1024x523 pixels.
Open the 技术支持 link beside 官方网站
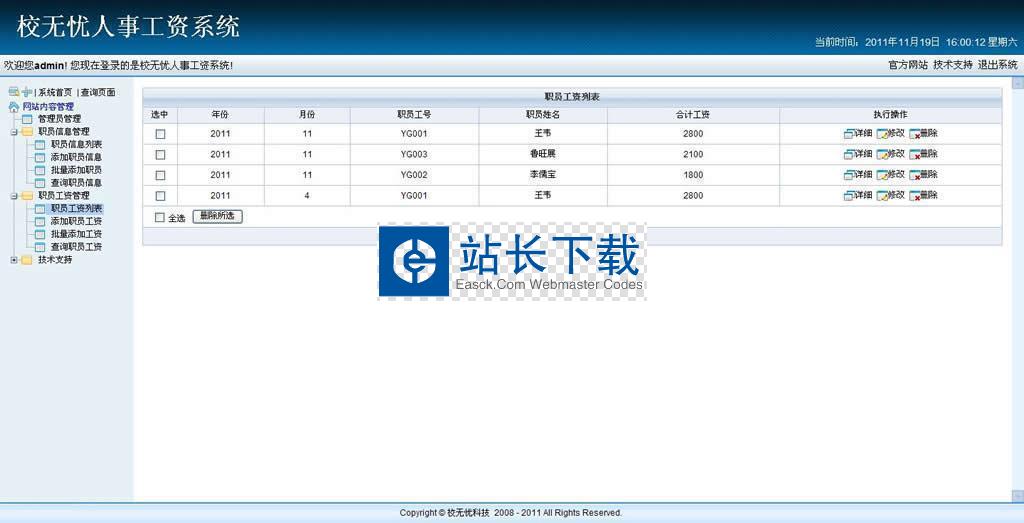point(953,65)
